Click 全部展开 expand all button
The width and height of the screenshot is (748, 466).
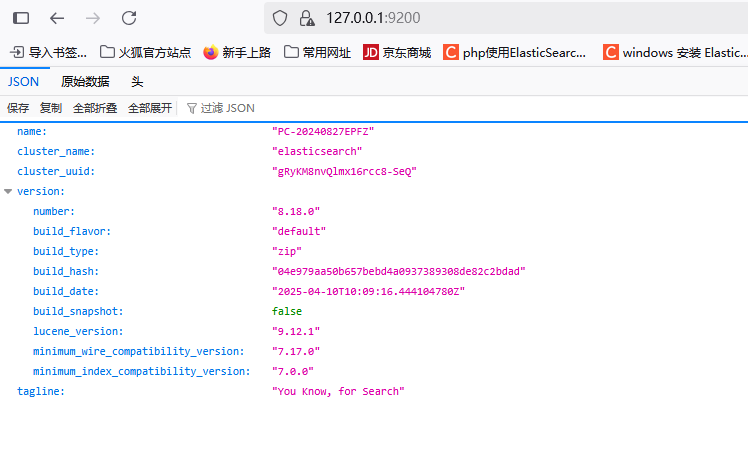click(150, 108)
